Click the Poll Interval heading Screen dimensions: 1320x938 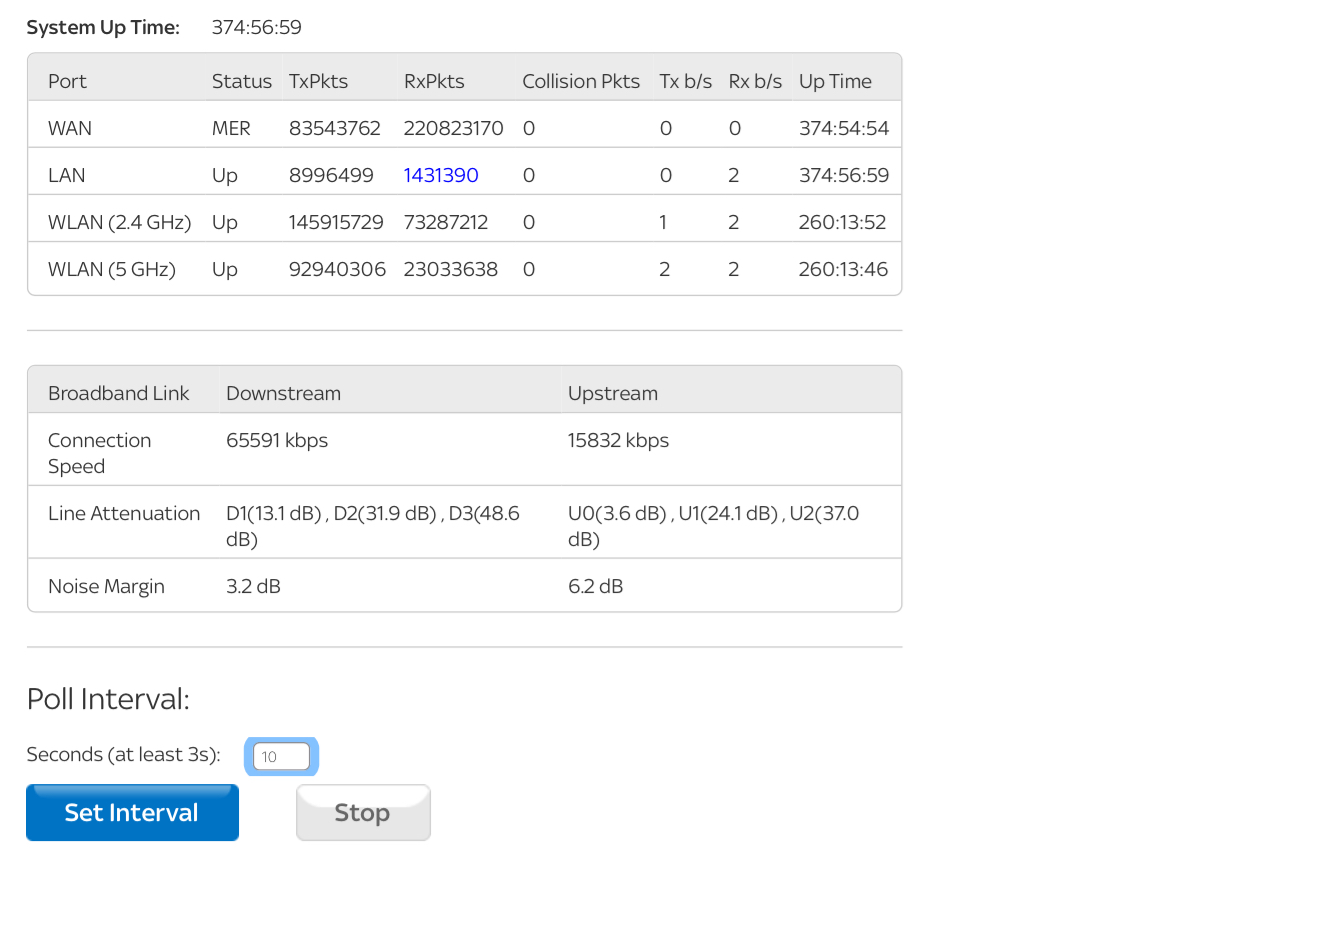[108, 699]
